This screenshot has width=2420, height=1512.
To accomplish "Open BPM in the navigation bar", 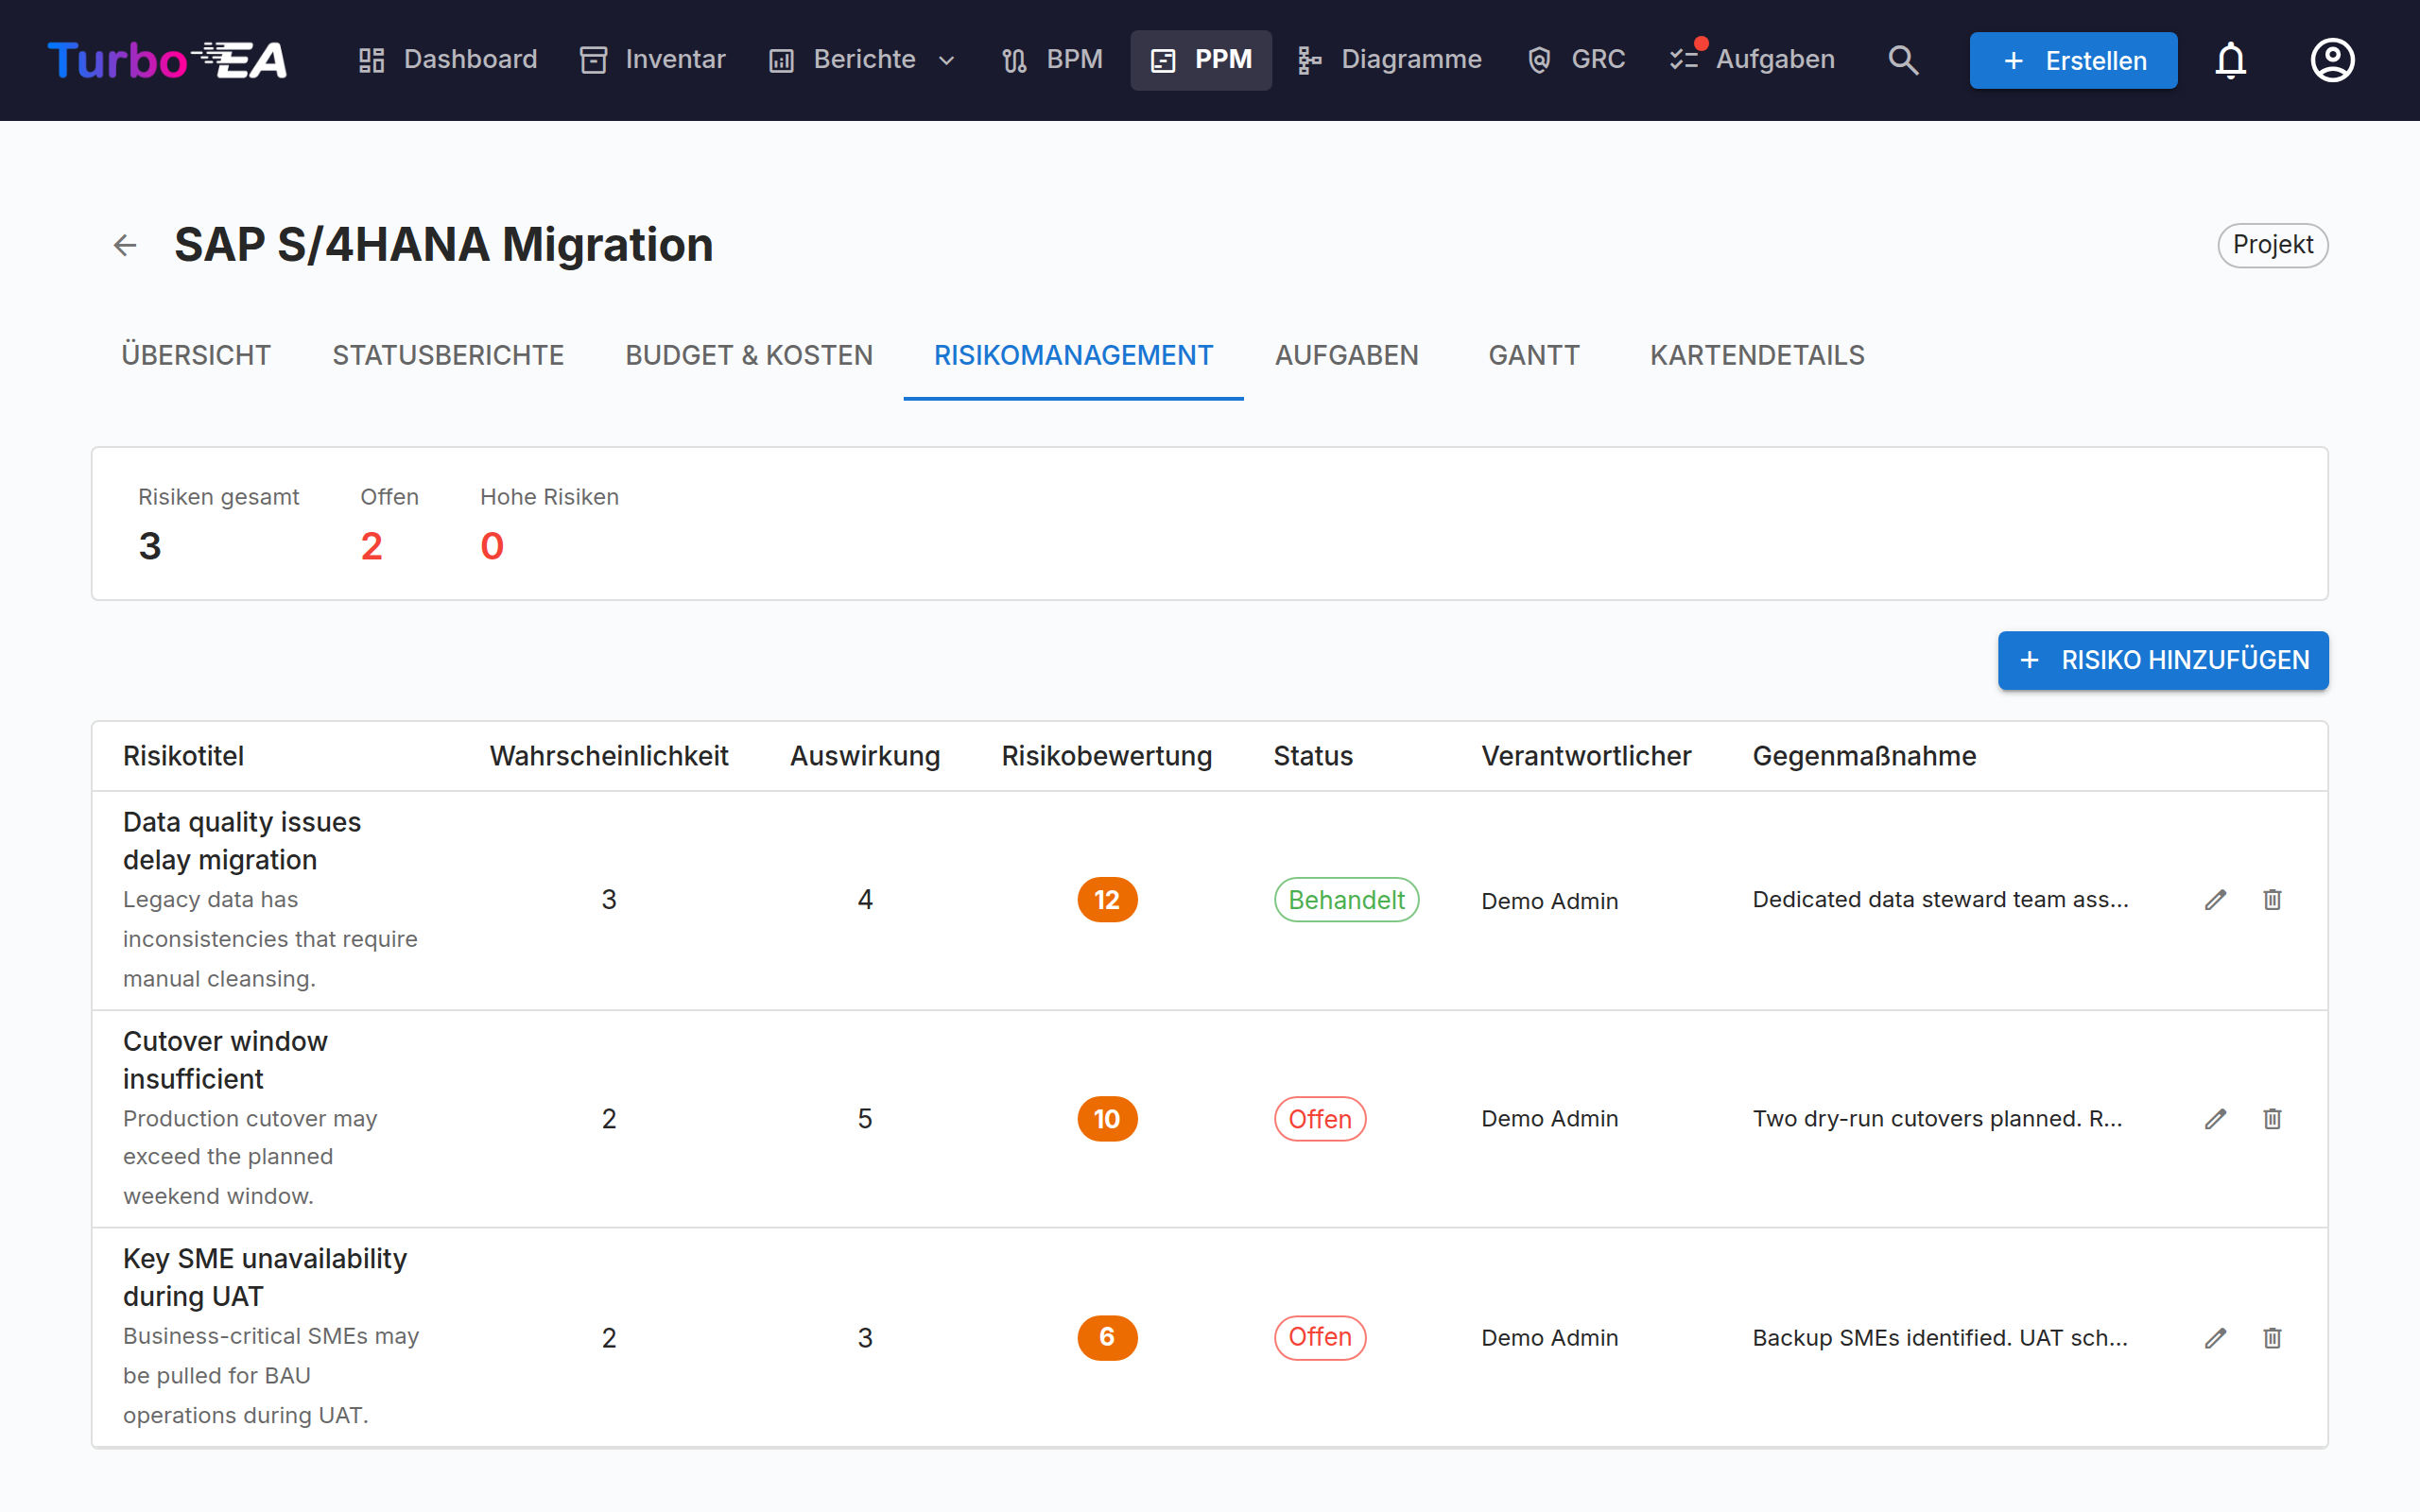I will (1053, 60).
